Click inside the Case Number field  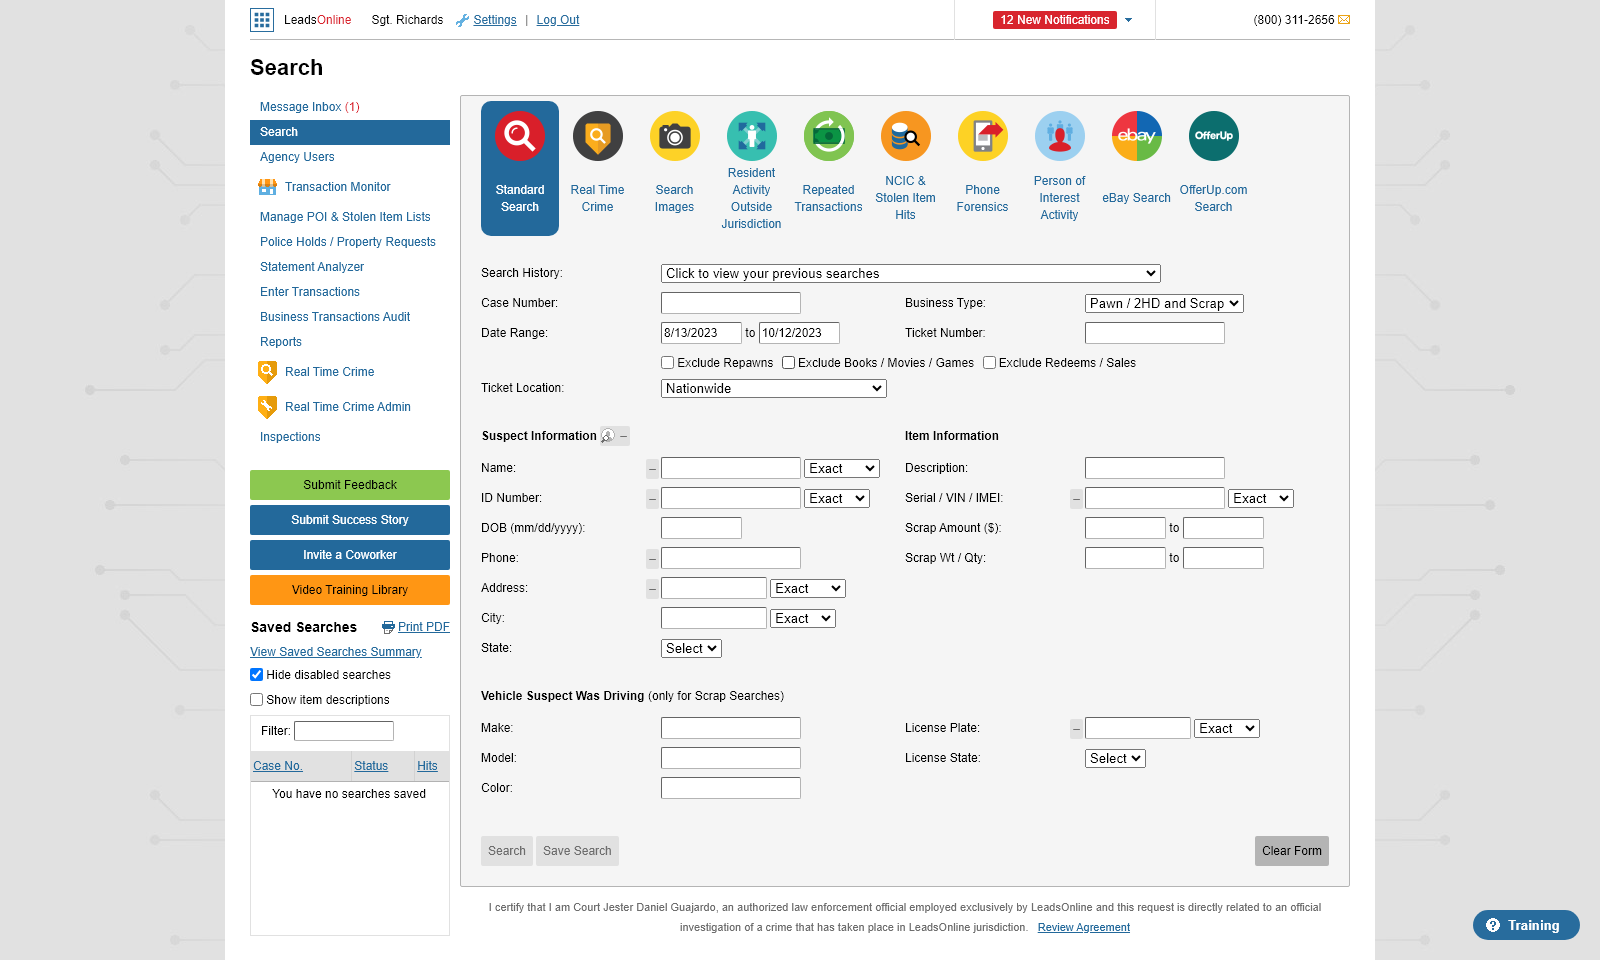[730, 302]
